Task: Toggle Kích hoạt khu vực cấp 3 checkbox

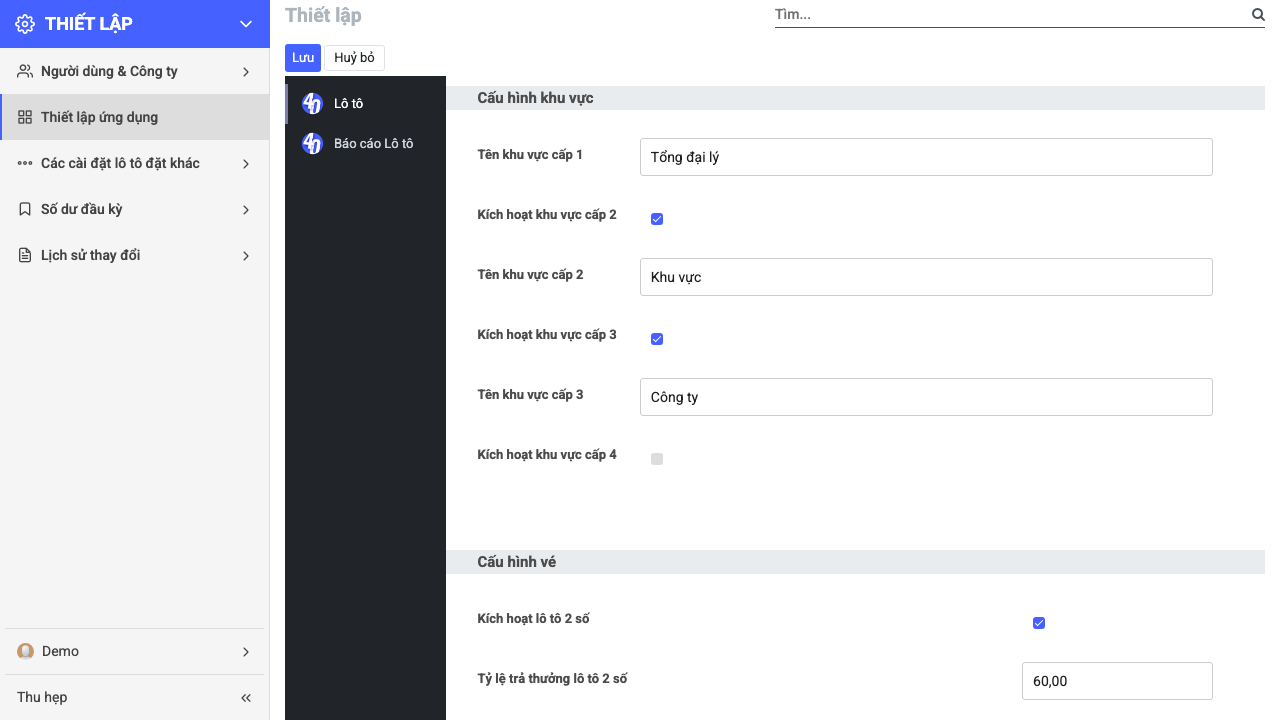Action: click(657, 339)
